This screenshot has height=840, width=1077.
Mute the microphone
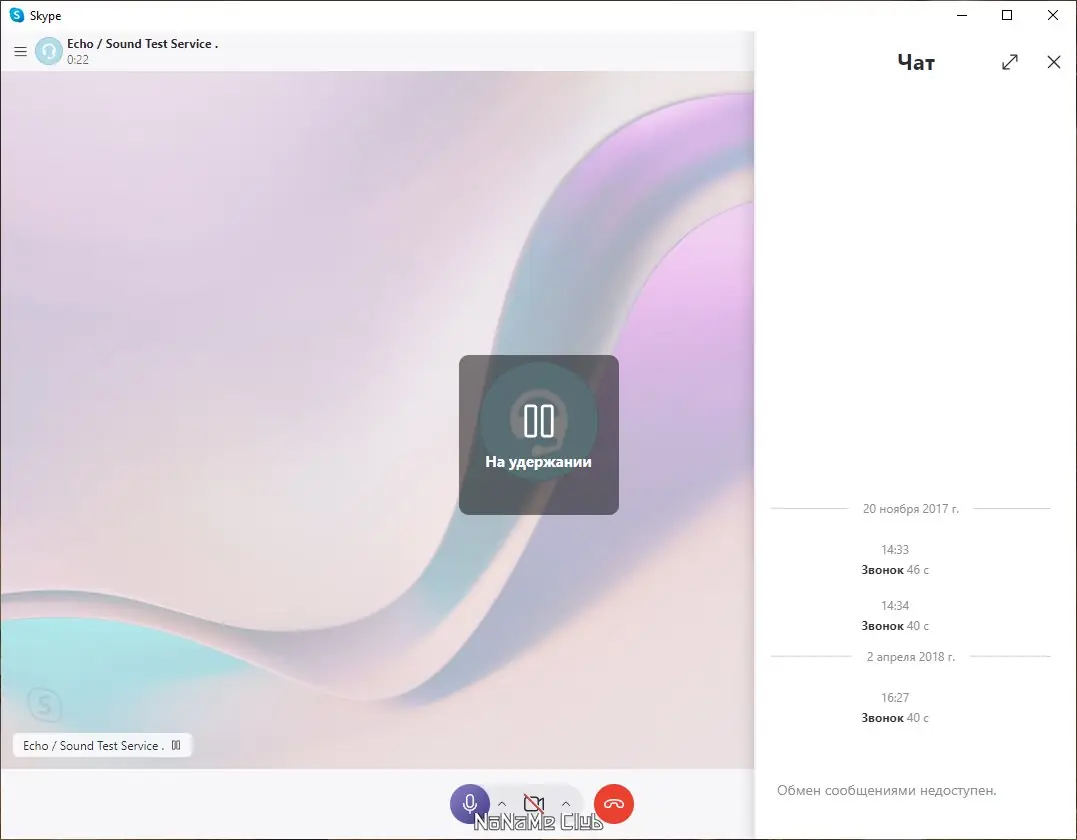[x=470, y=804]
